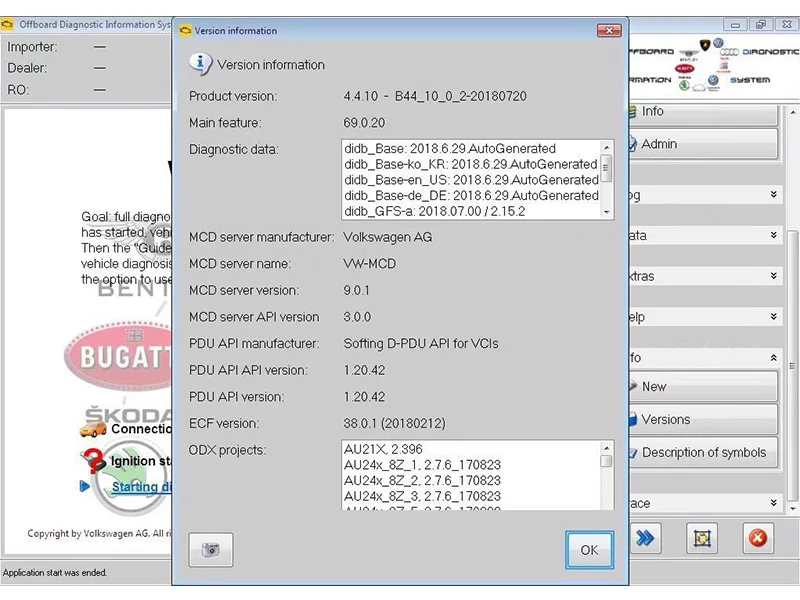Select didb_Base: 2018.6.29 entry
Screen dimensions: 800x600
(449, 148)
